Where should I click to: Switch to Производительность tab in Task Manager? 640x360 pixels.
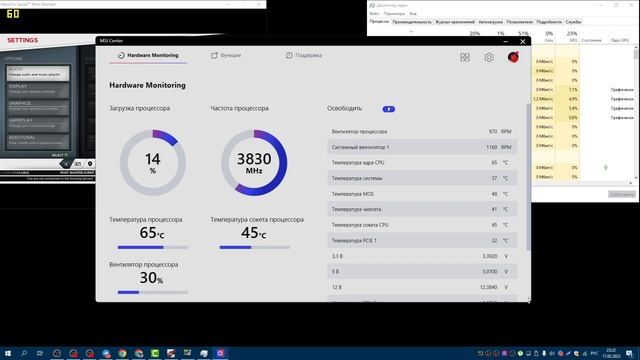[412, 22]
